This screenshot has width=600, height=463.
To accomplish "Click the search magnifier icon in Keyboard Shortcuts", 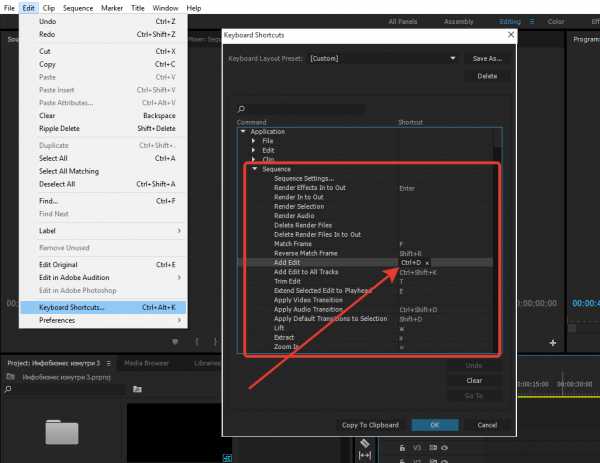I will (x=241, y=109).
